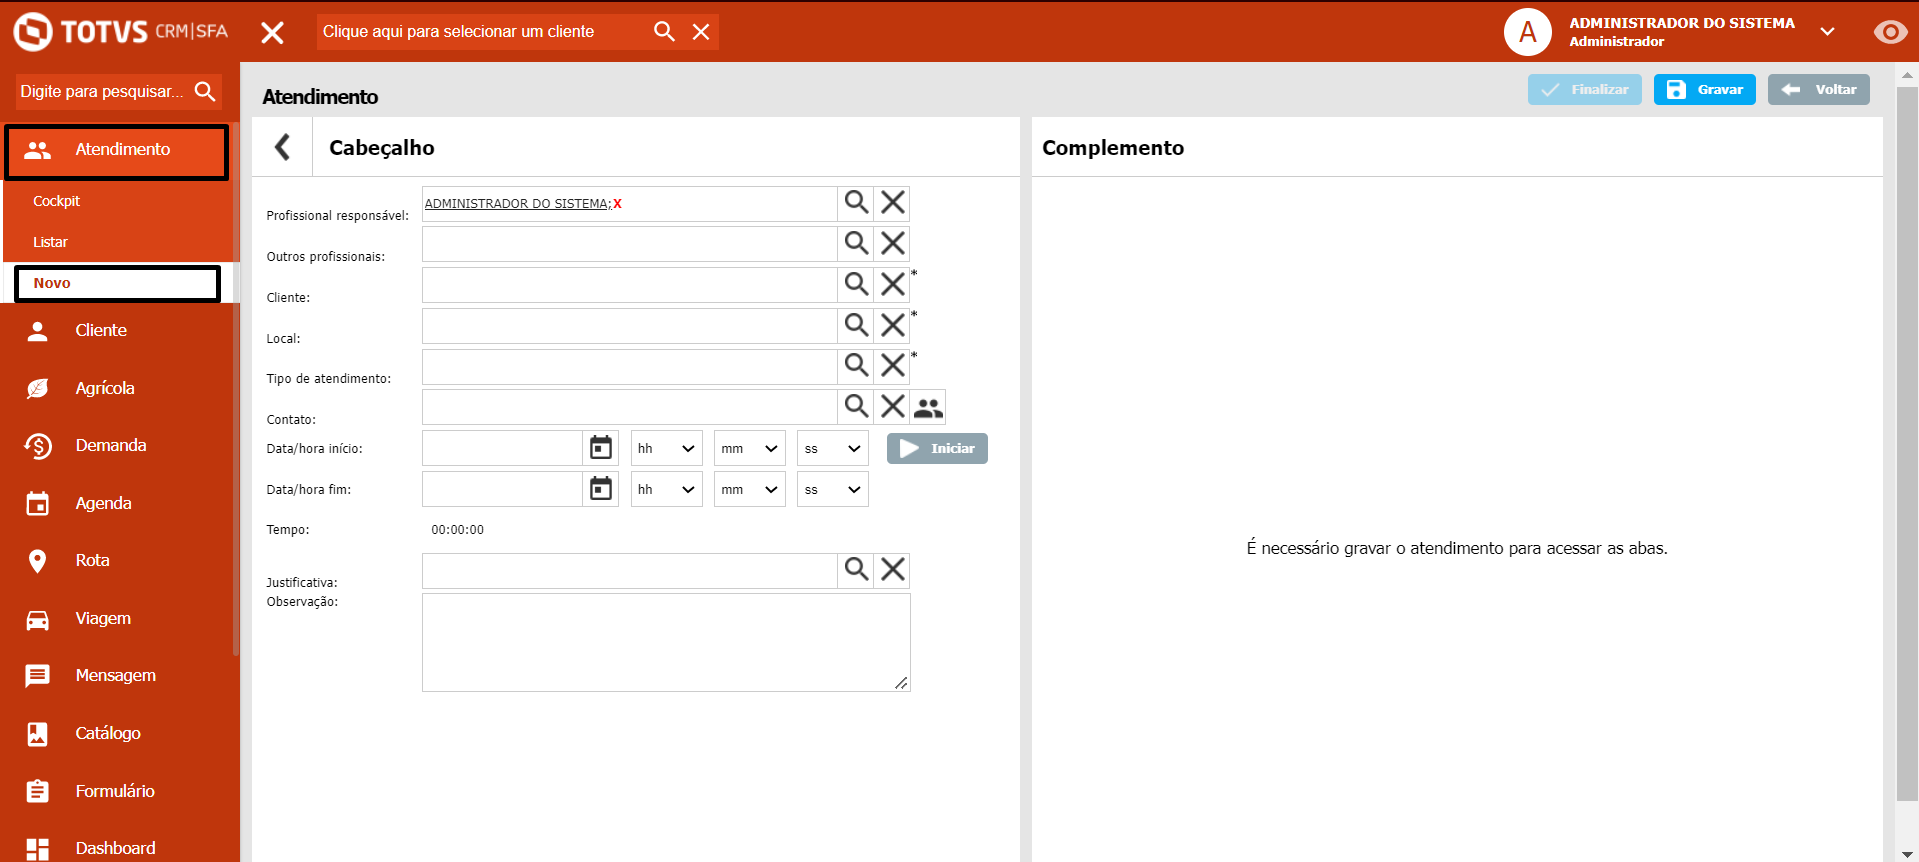Clear the selected client in top bar

tap(701, 32)
